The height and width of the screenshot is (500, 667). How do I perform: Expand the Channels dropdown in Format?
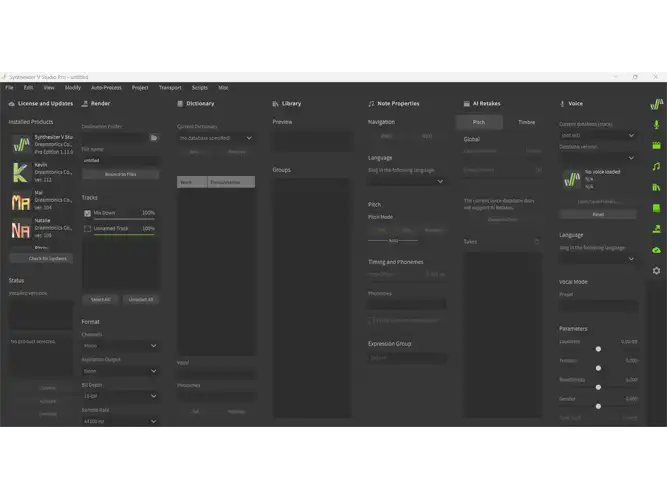pos(120,346)
